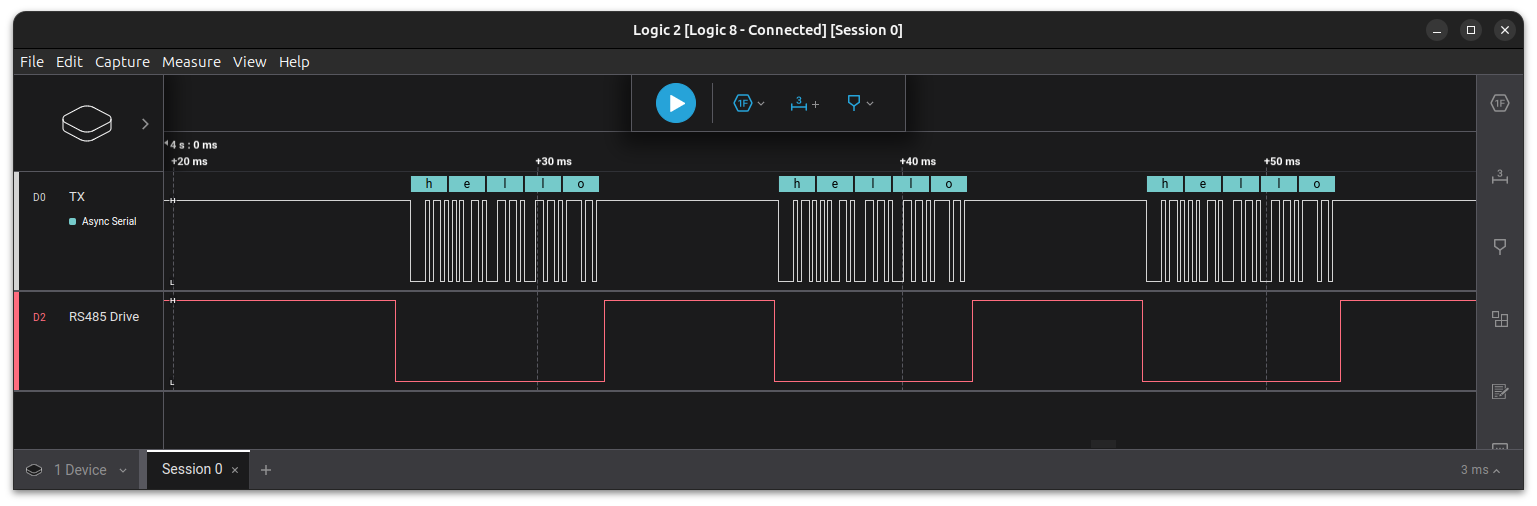The height and width of the screenshot is (506, 1537).
Task: Open the Notes panel in the right sidebar
Action: pos(1499,391)
